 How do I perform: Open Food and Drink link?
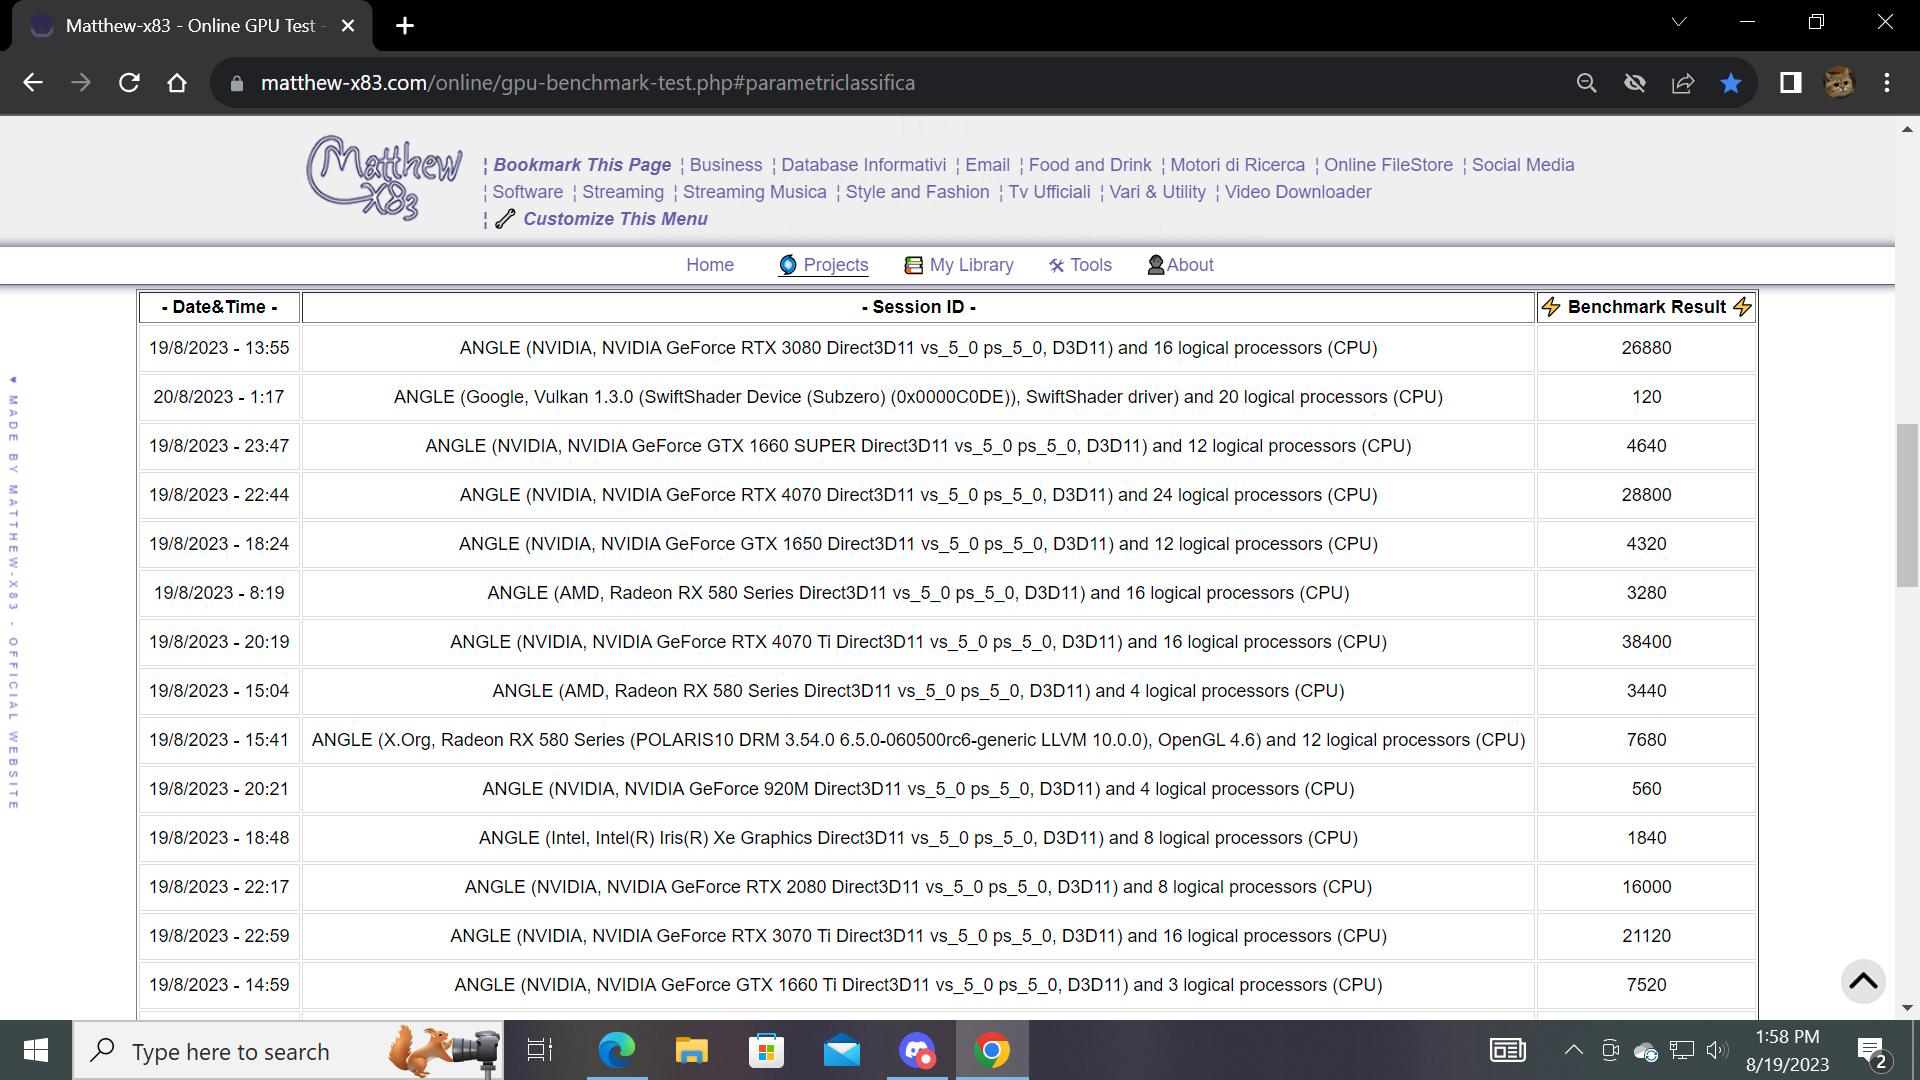pos(1090,165)
